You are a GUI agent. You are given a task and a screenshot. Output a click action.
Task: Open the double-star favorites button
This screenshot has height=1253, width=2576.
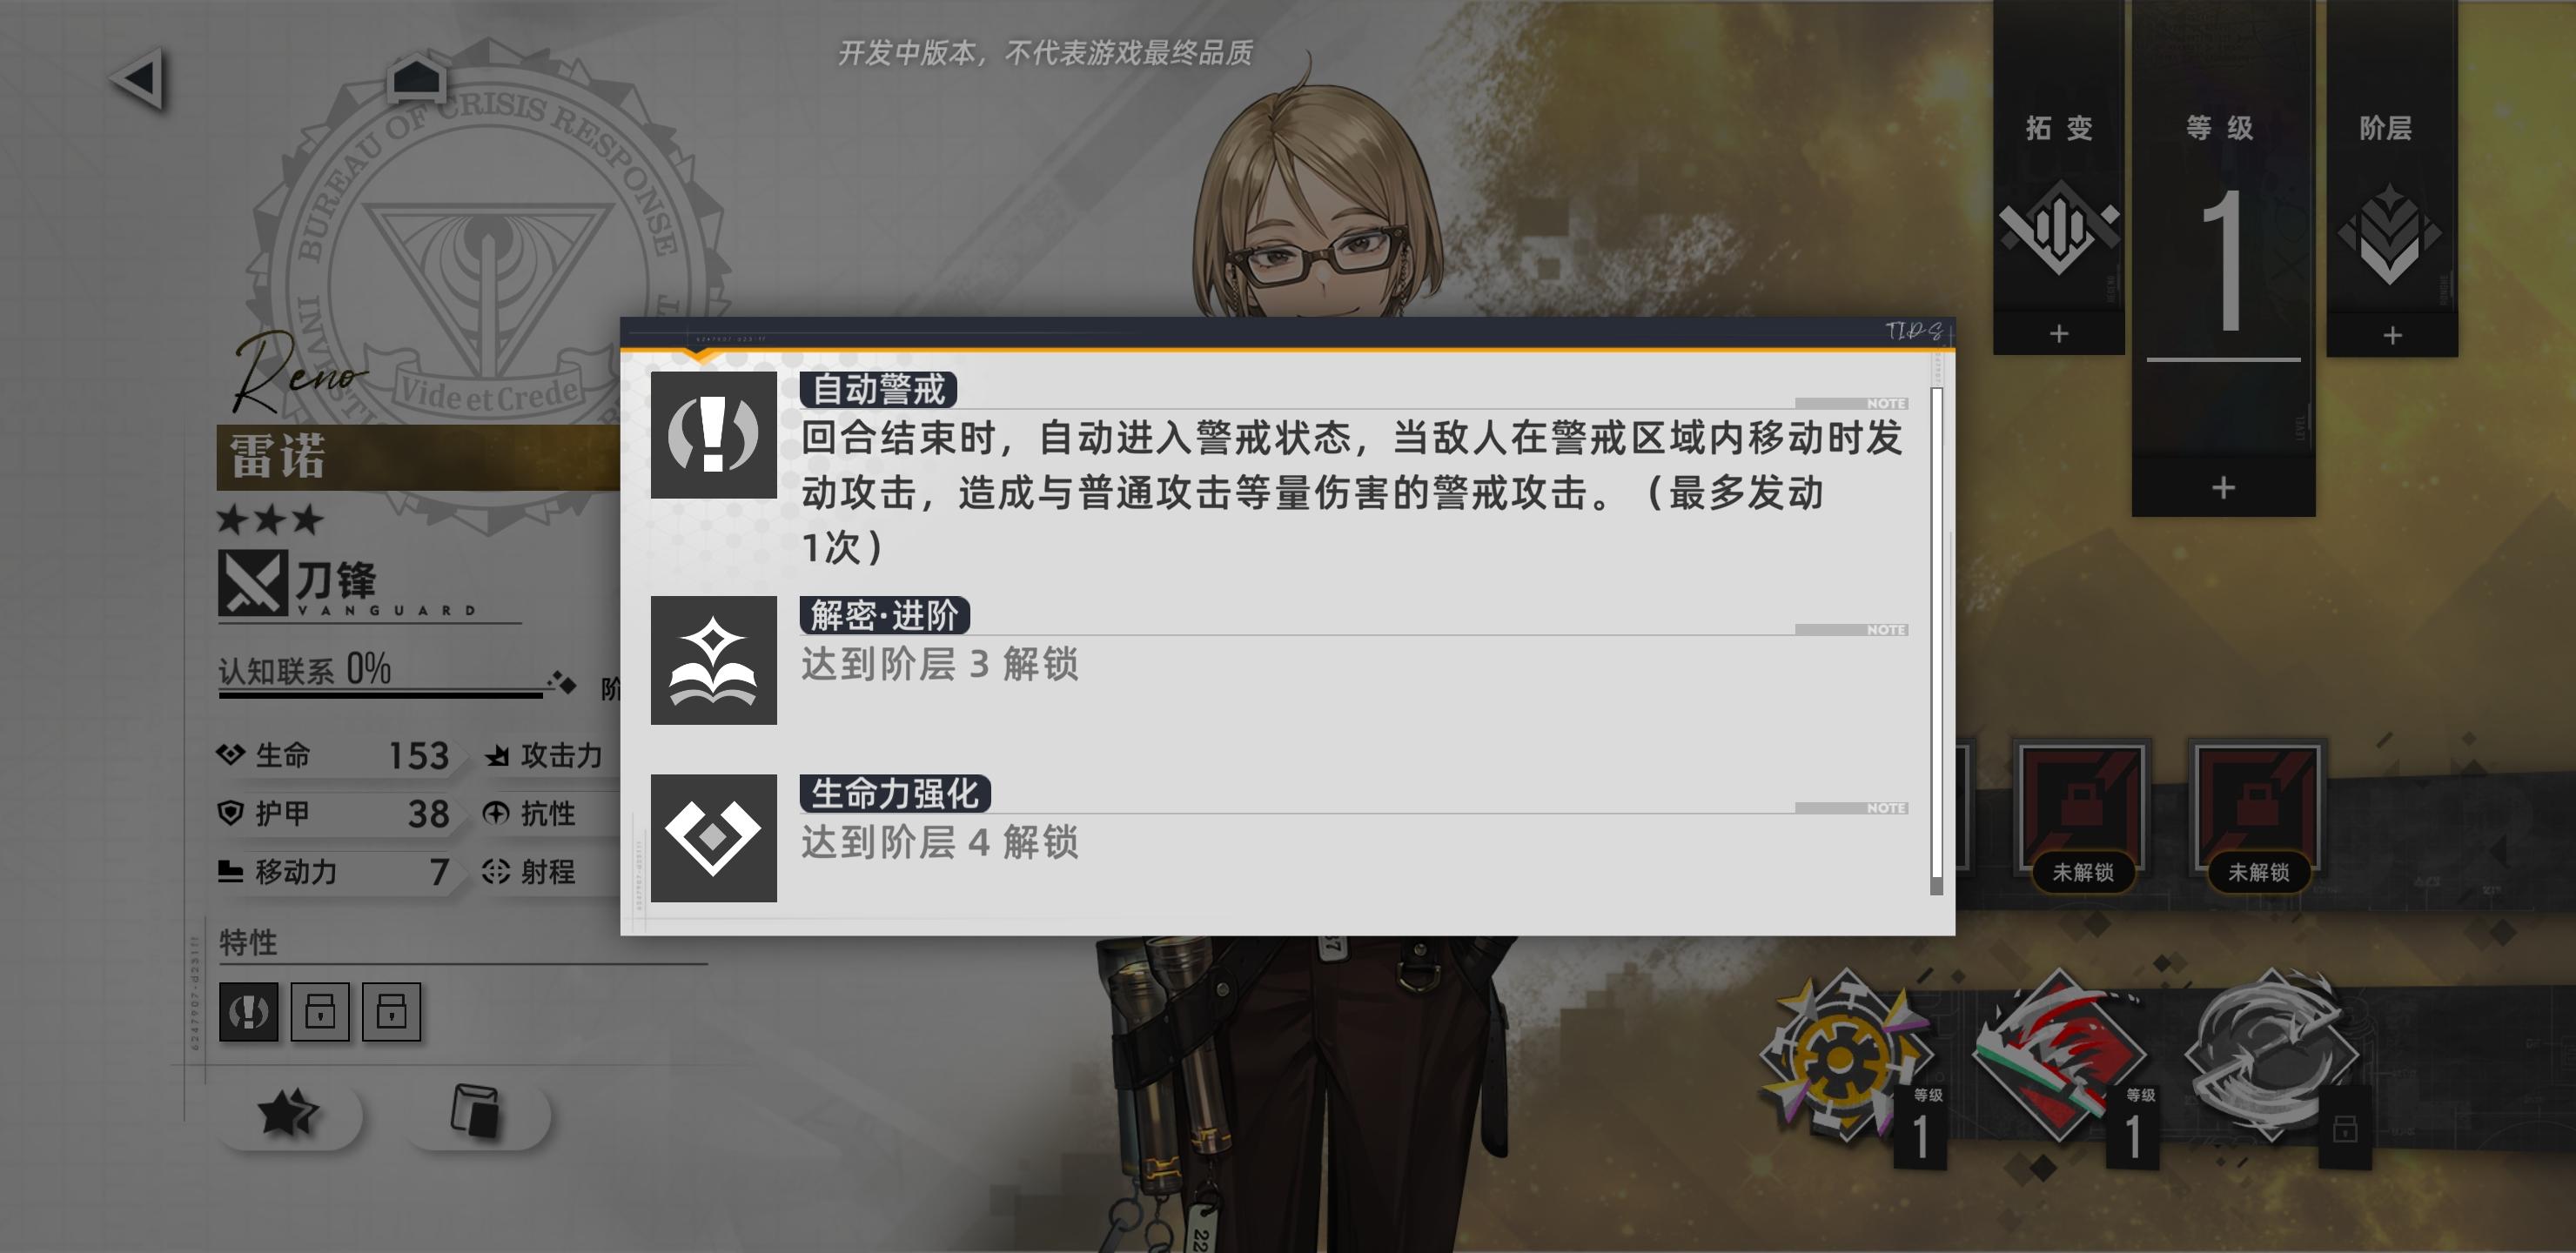tap(289, 1113)
